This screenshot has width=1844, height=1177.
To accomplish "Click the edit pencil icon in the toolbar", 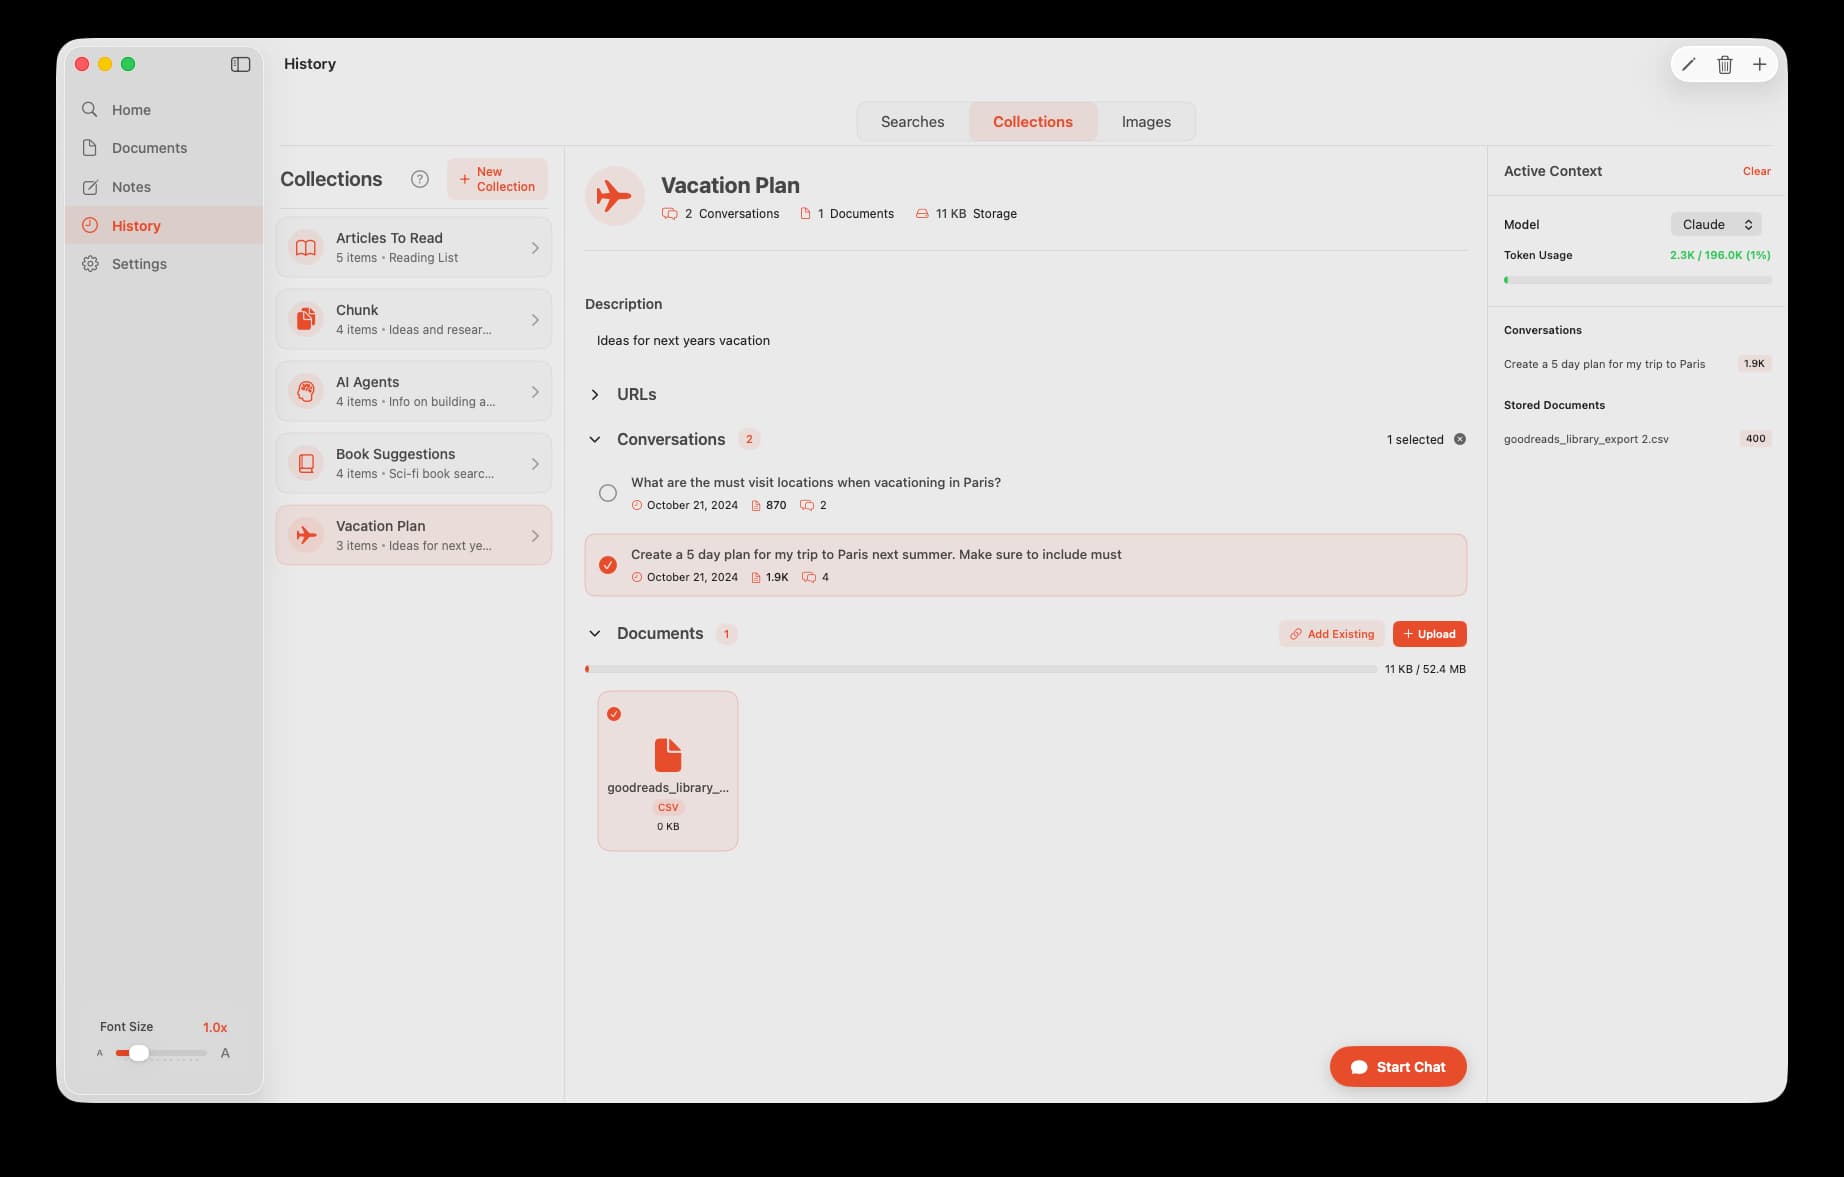I will pos(1689,63).
